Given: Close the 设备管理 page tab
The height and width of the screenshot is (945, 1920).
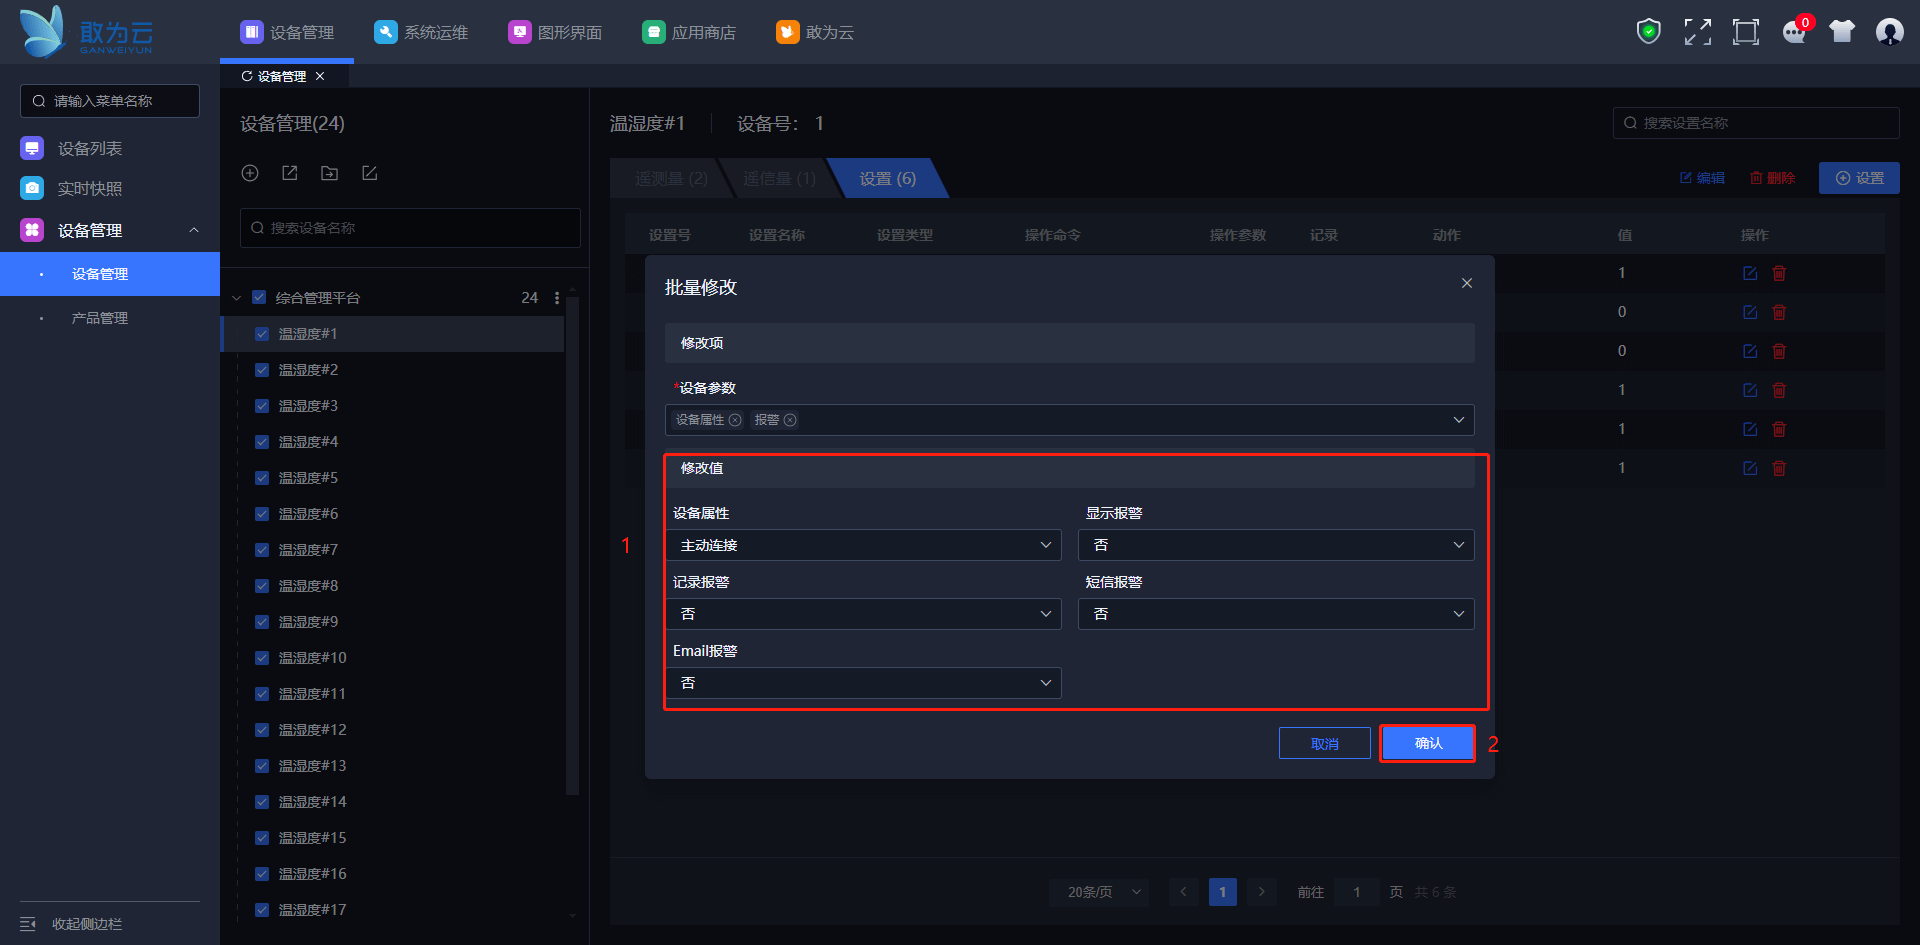Looking at the screenshot, I should (x=320, y=76).
